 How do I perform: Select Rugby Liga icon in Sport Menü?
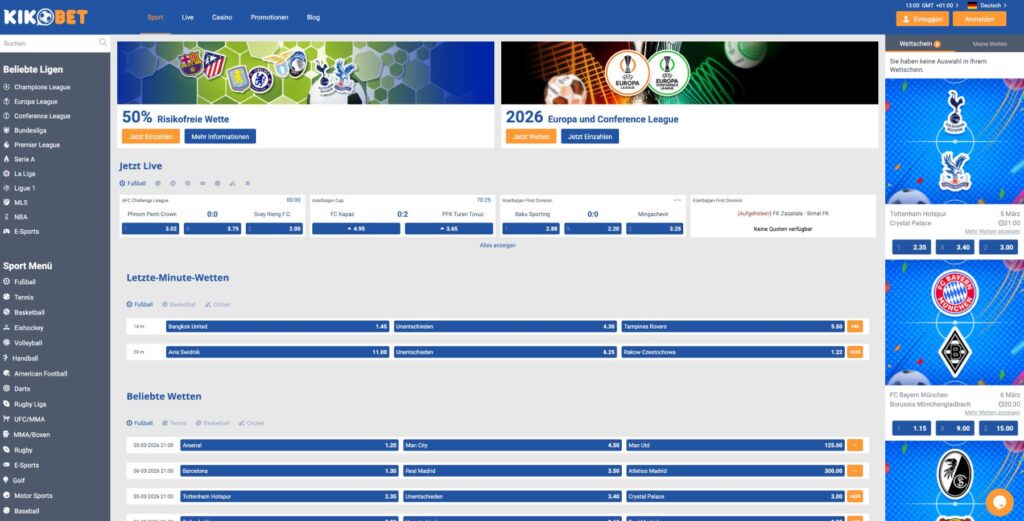pyautogui.click(x=7, y=404)
